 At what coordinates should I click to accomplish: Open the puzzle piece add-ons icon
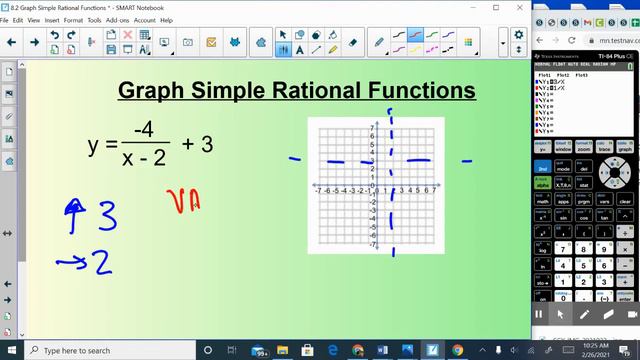click(261, 42)
